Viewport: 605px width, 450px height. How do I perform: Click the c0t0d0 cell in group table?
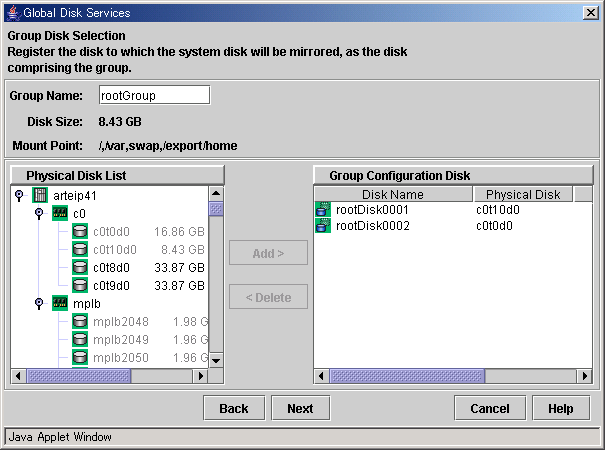click(494, 225)
